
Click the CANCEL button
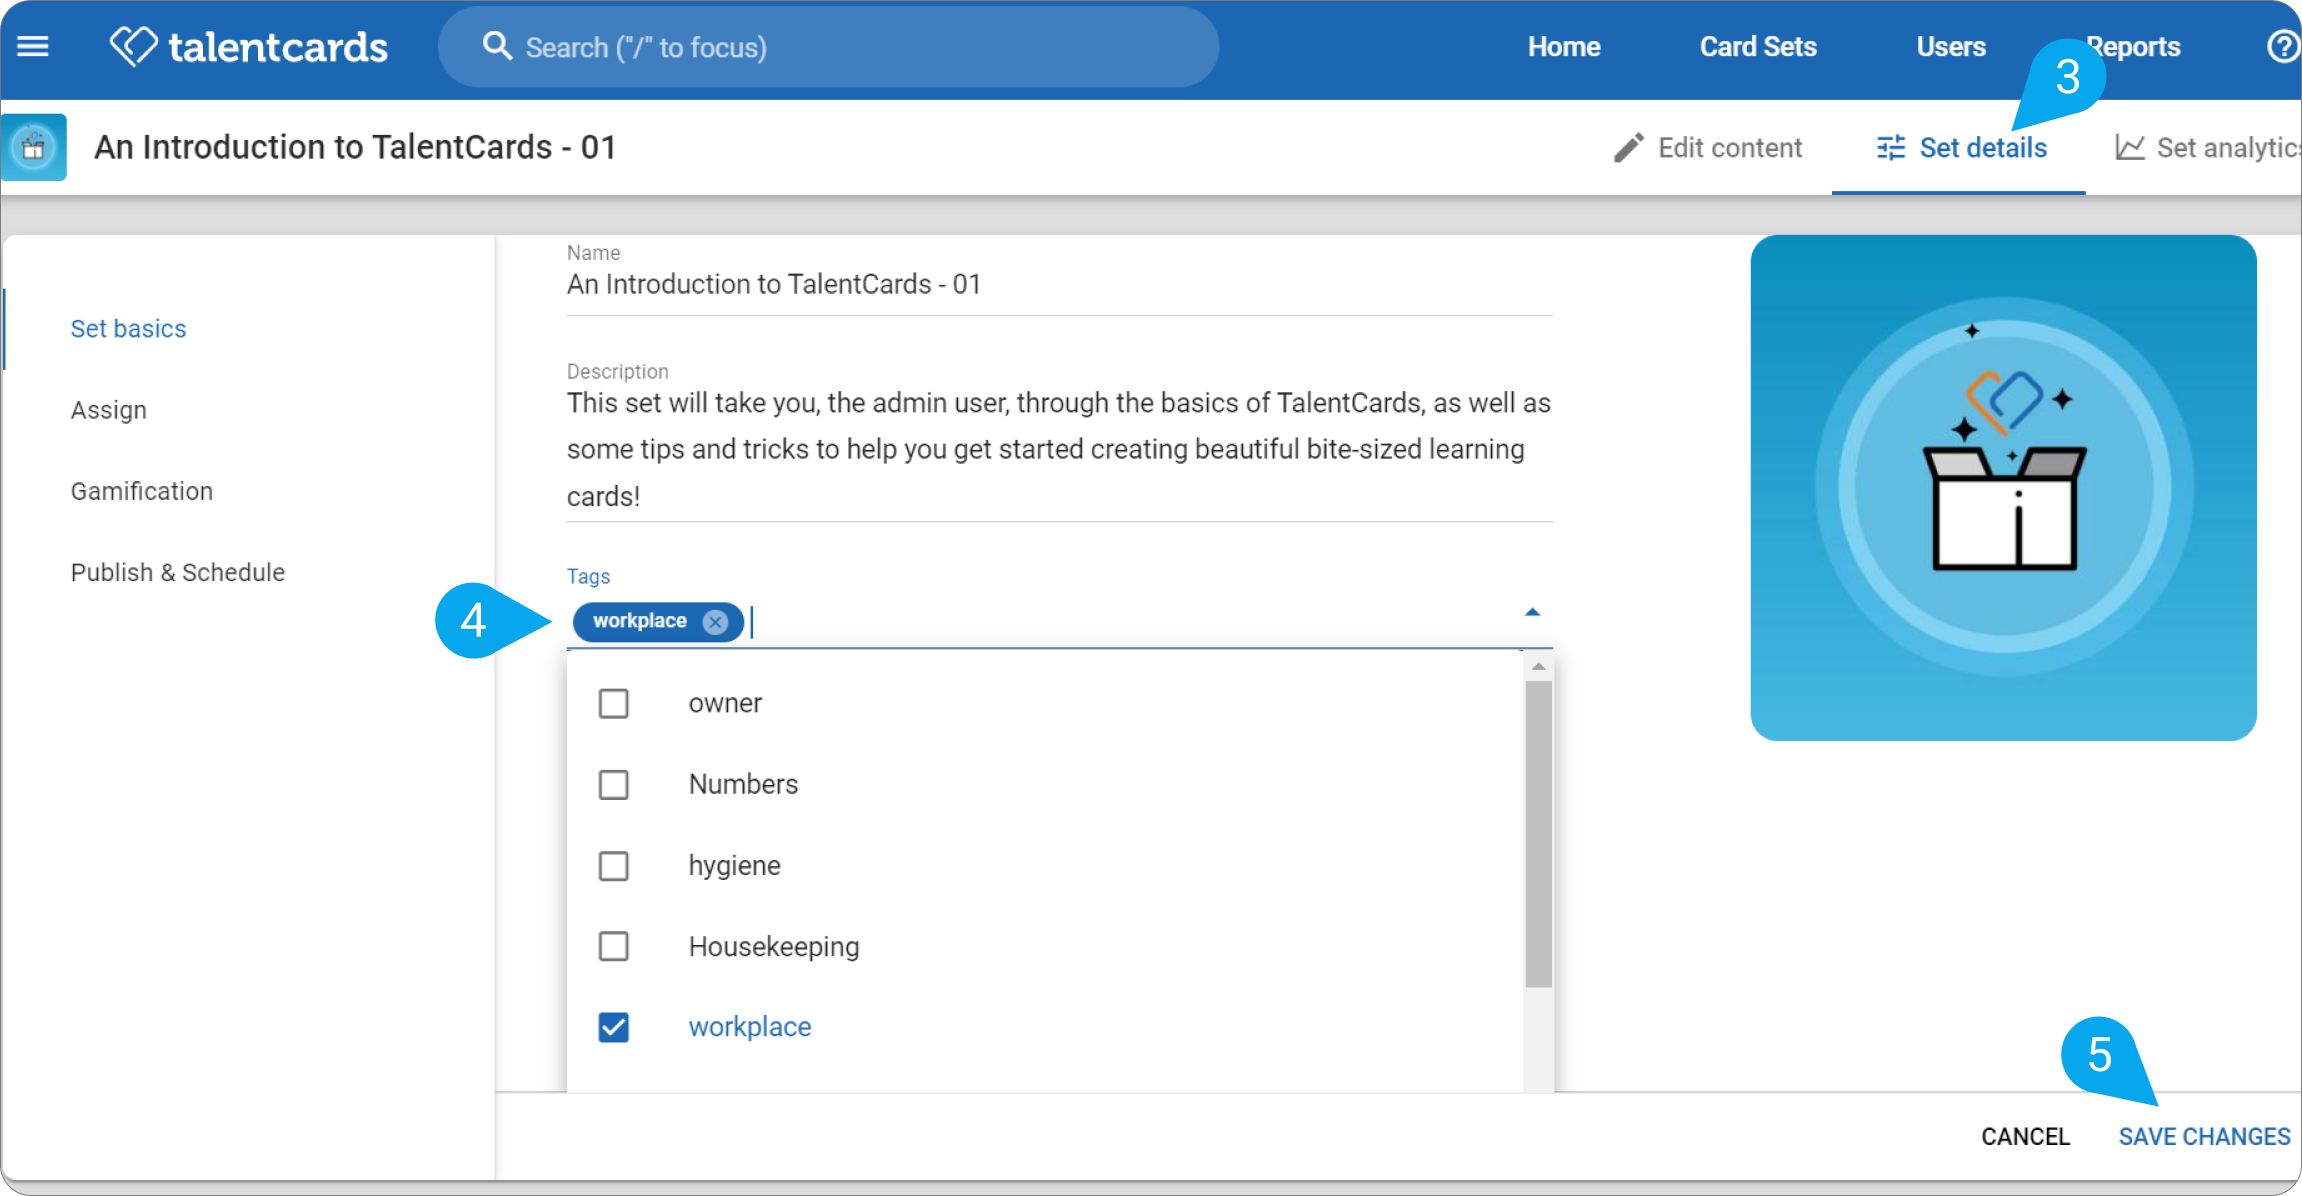(x=2026, y=1137)
